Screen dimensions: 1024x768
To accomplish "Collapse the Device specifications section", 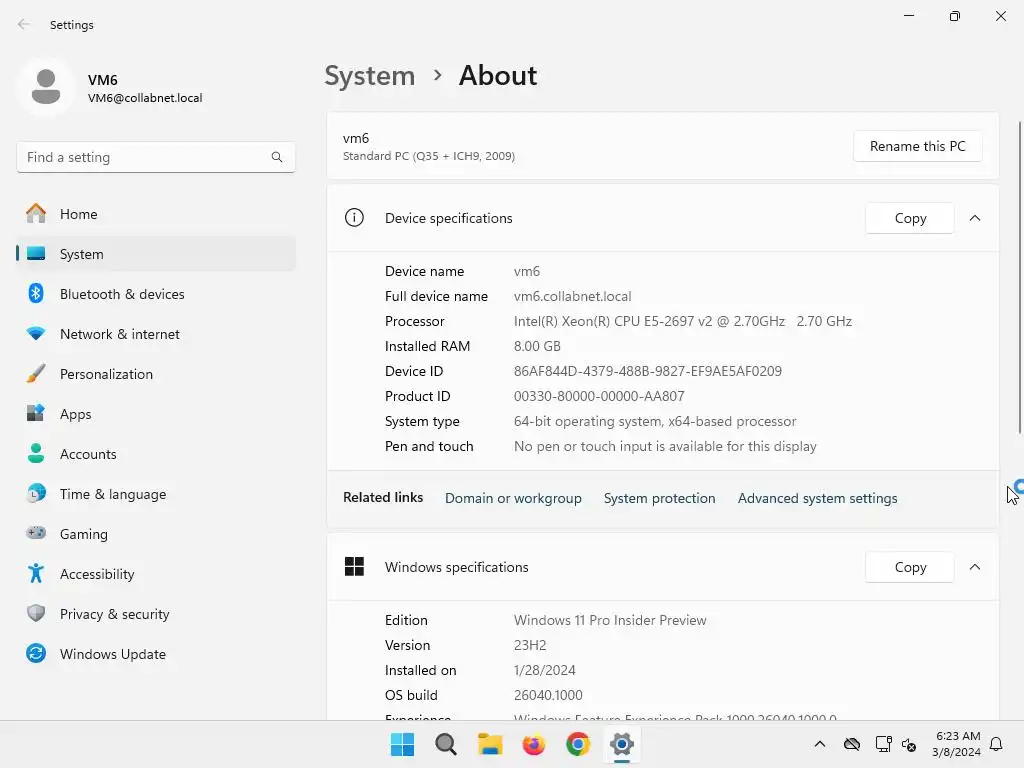I will [974, 218].
